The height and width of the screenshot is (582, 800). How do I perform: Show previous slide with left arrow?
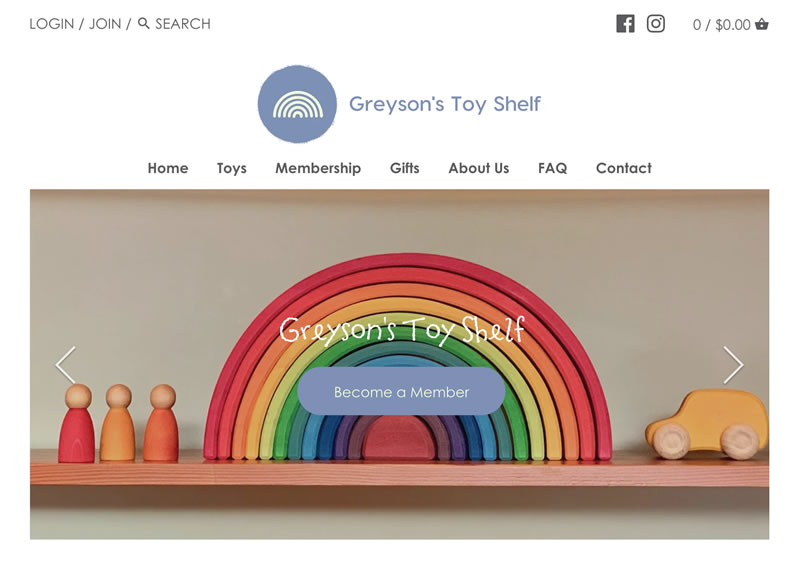(x=66, y=365)
